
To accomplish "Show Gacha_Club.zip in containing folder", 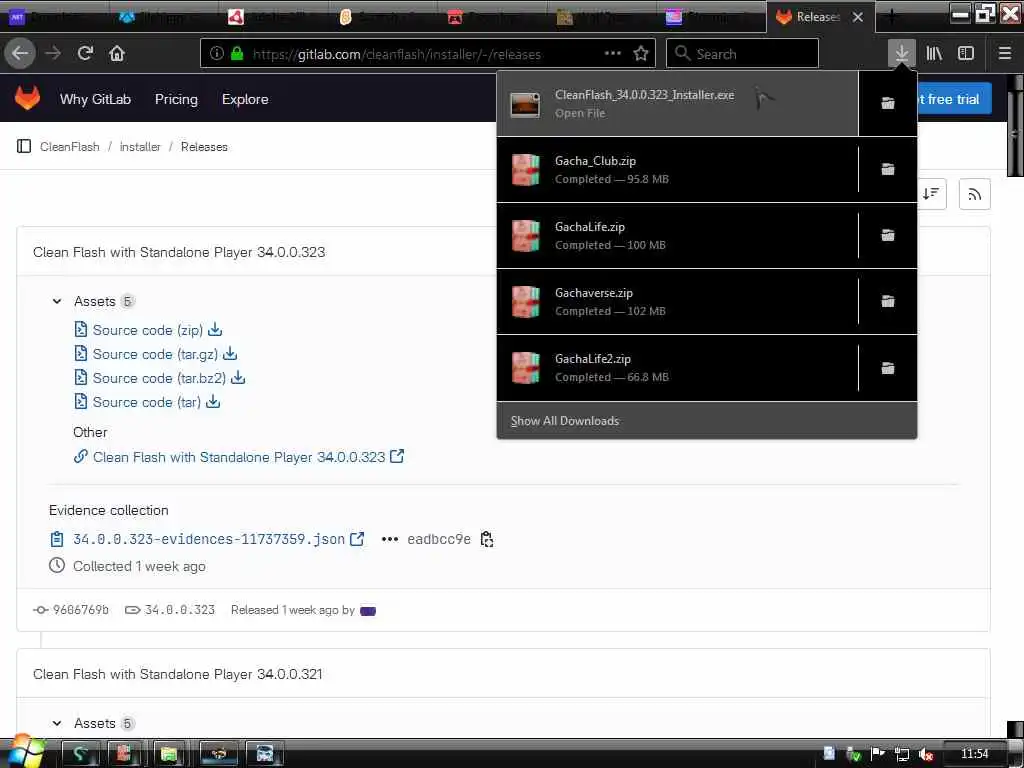I will point(888,169).
